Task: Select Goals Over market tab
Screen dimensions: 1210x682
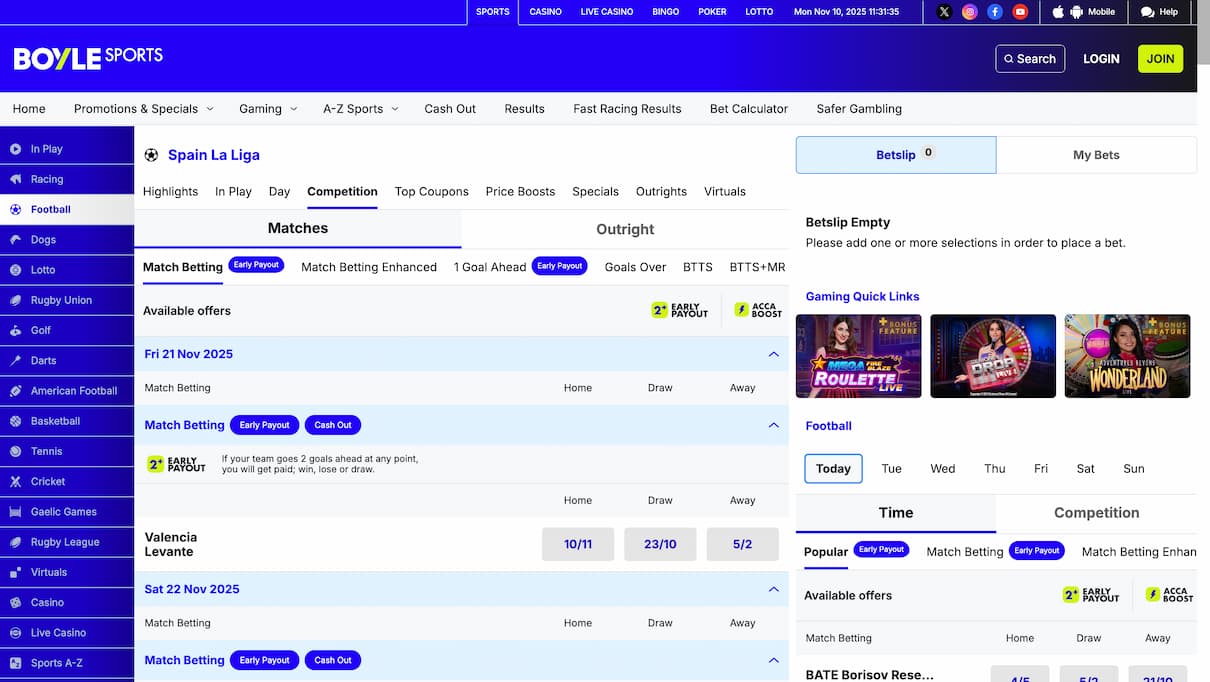Action: 635,267
